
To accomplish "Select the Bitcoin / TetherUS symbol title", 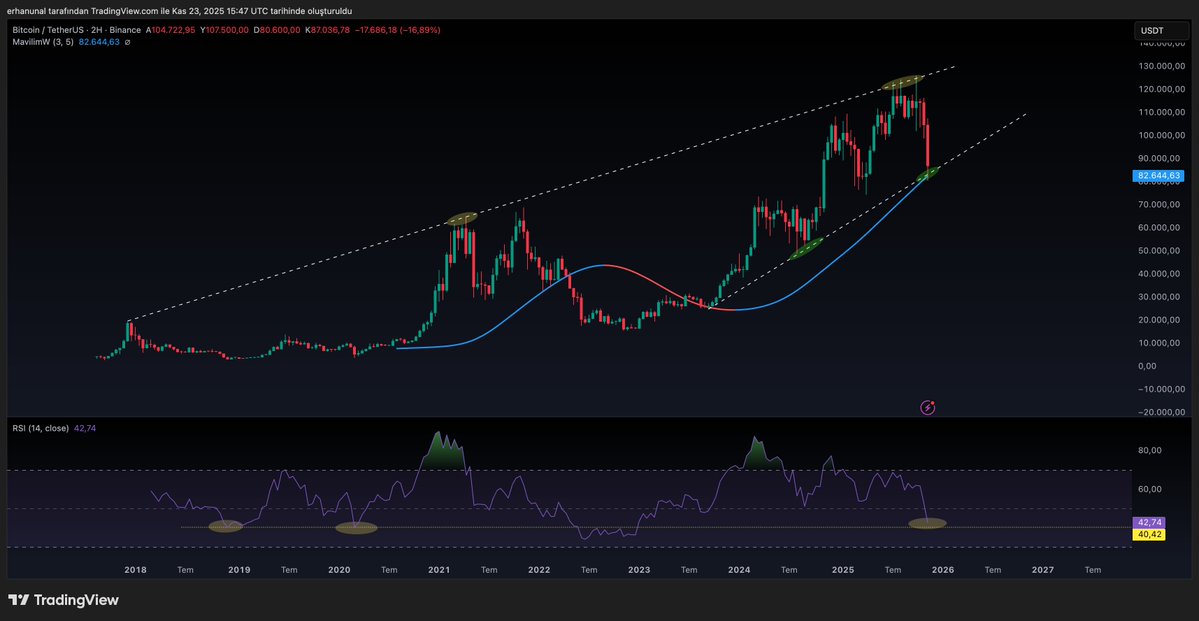I will pos(76,30).
